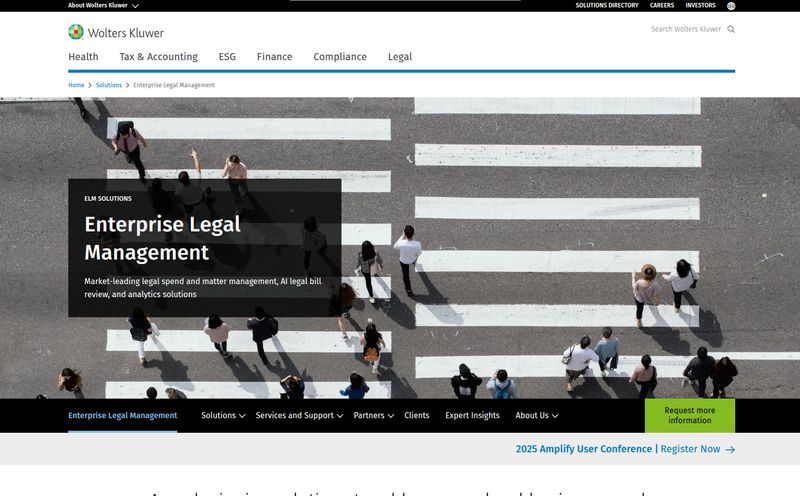Focus the Search Wolters Kluwer field
800x496 pixels.
click(x=686, y=29)
